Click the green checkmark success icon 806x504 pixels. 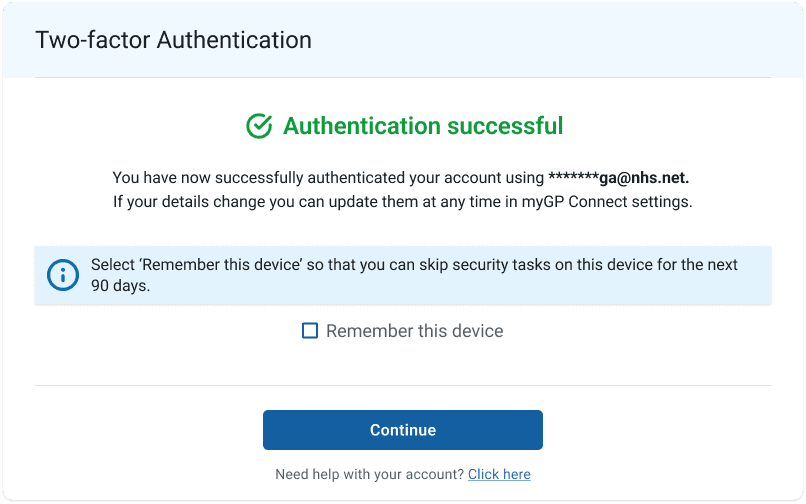click(259, 126)
